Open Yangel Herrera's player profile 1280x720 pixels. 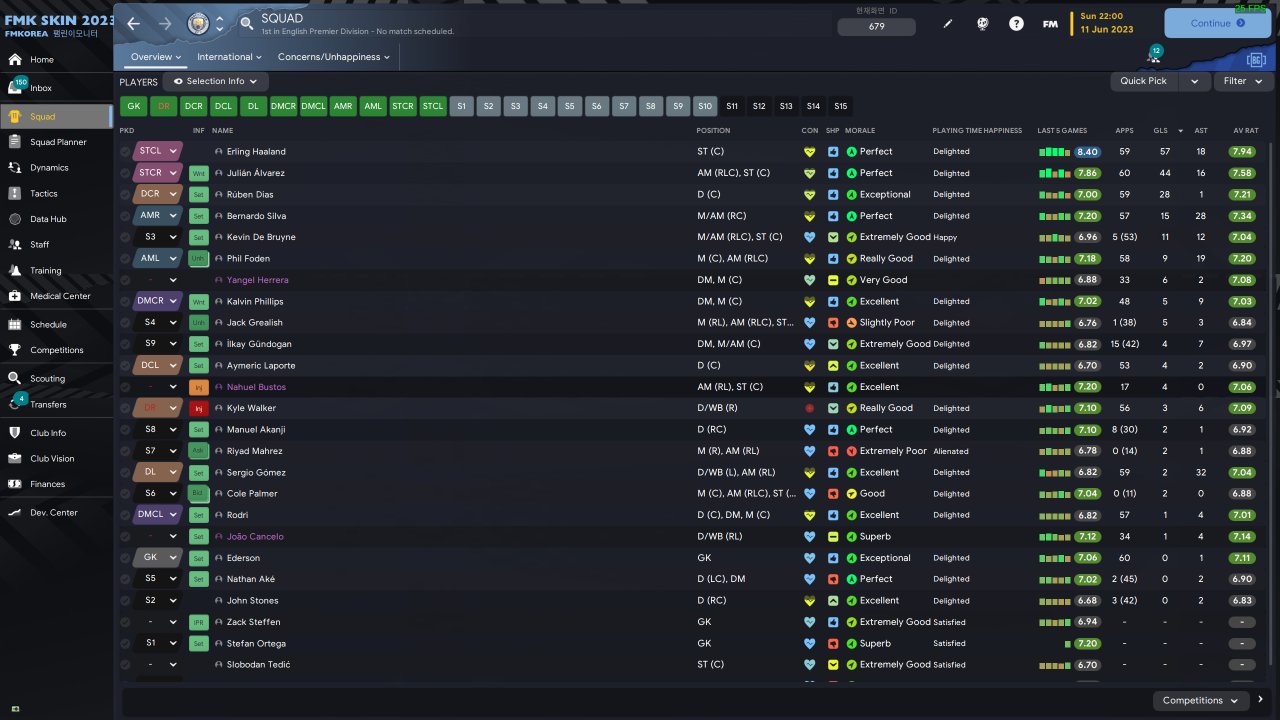(x=257, y=280)
